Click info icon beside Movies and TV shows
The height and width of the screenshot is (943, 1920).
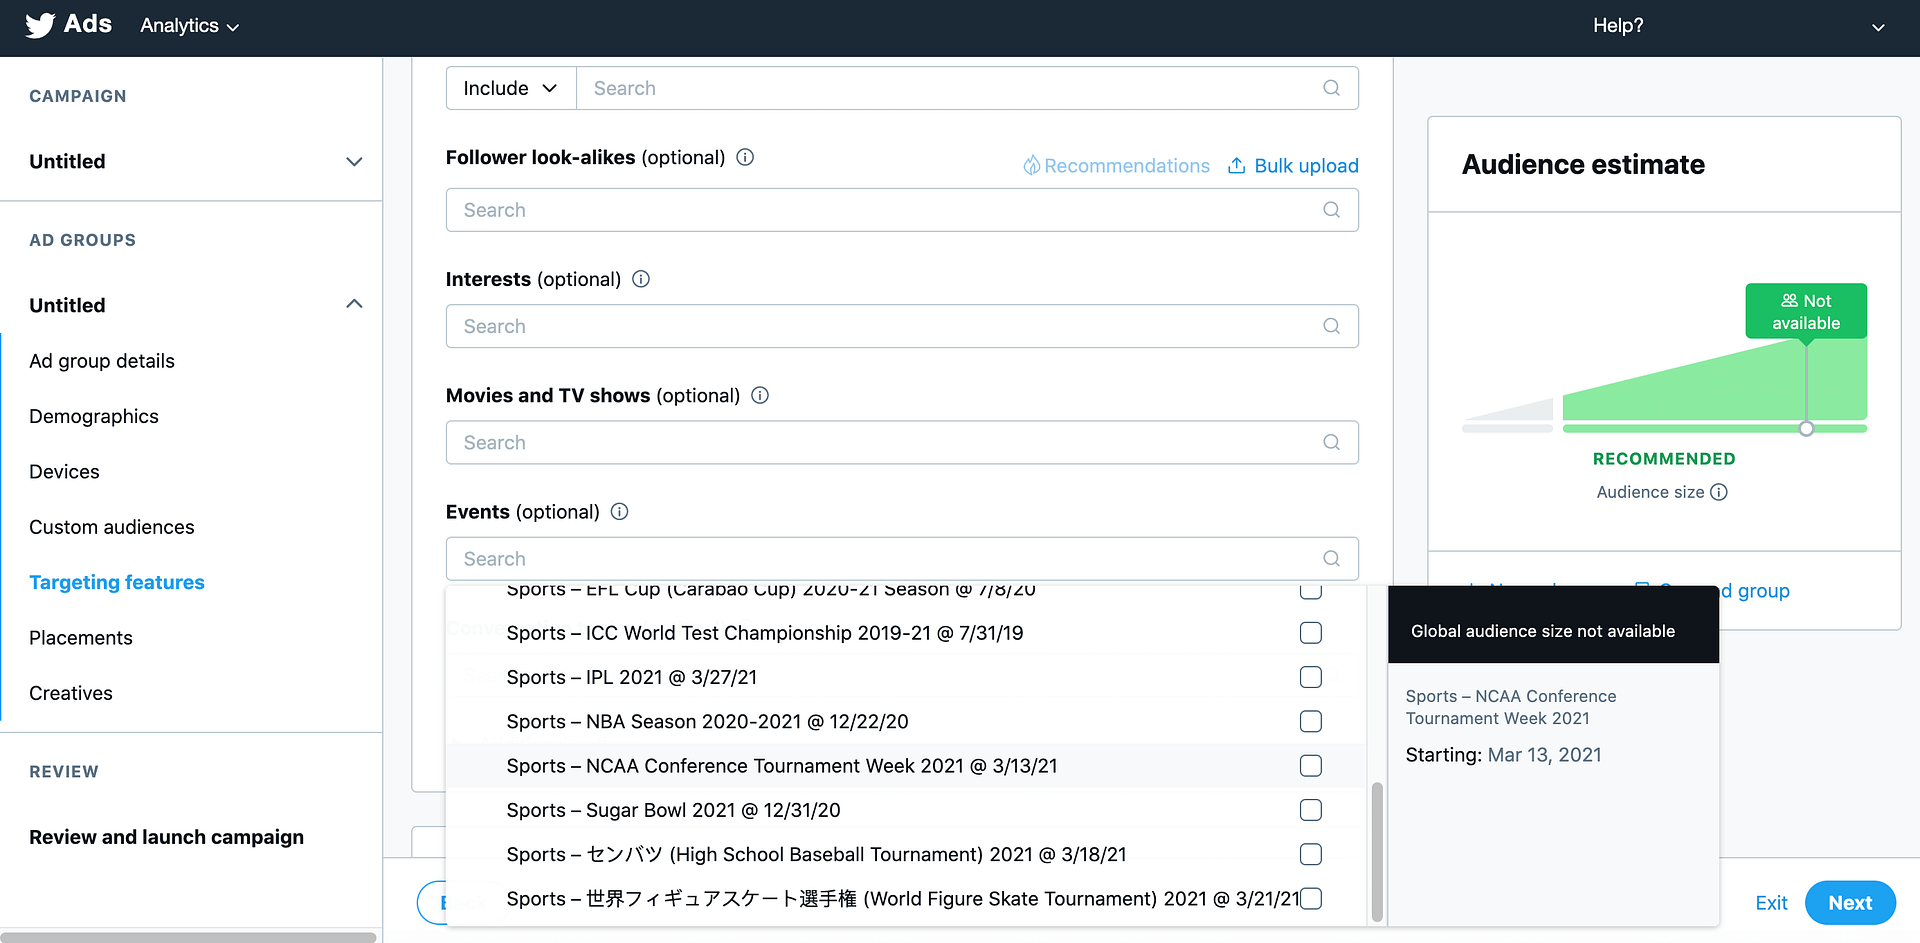pyautogui.click(x=760, y=395)
